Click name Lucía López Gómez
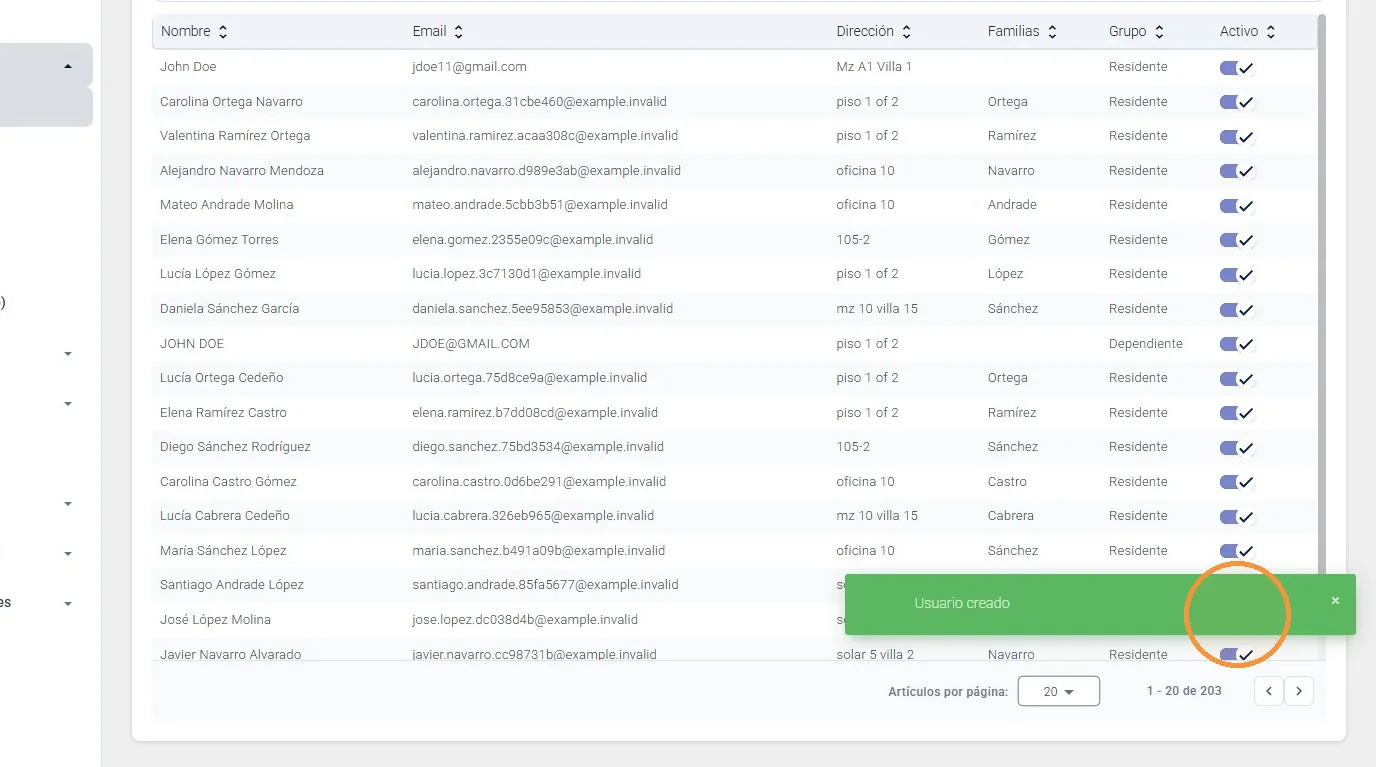Image resolution: width=1376 pixels, height=767 pixels. [218, 273]
